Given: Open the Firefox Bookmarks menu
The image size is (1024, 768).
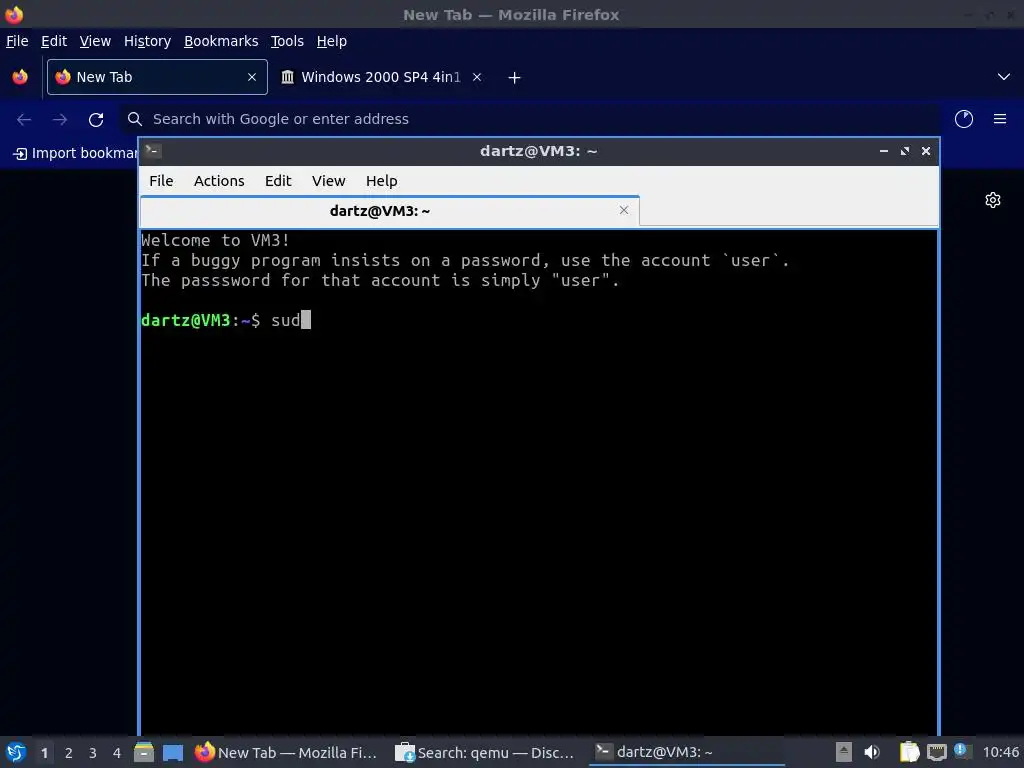Looking at the screenshot, I should click(221, 41).
